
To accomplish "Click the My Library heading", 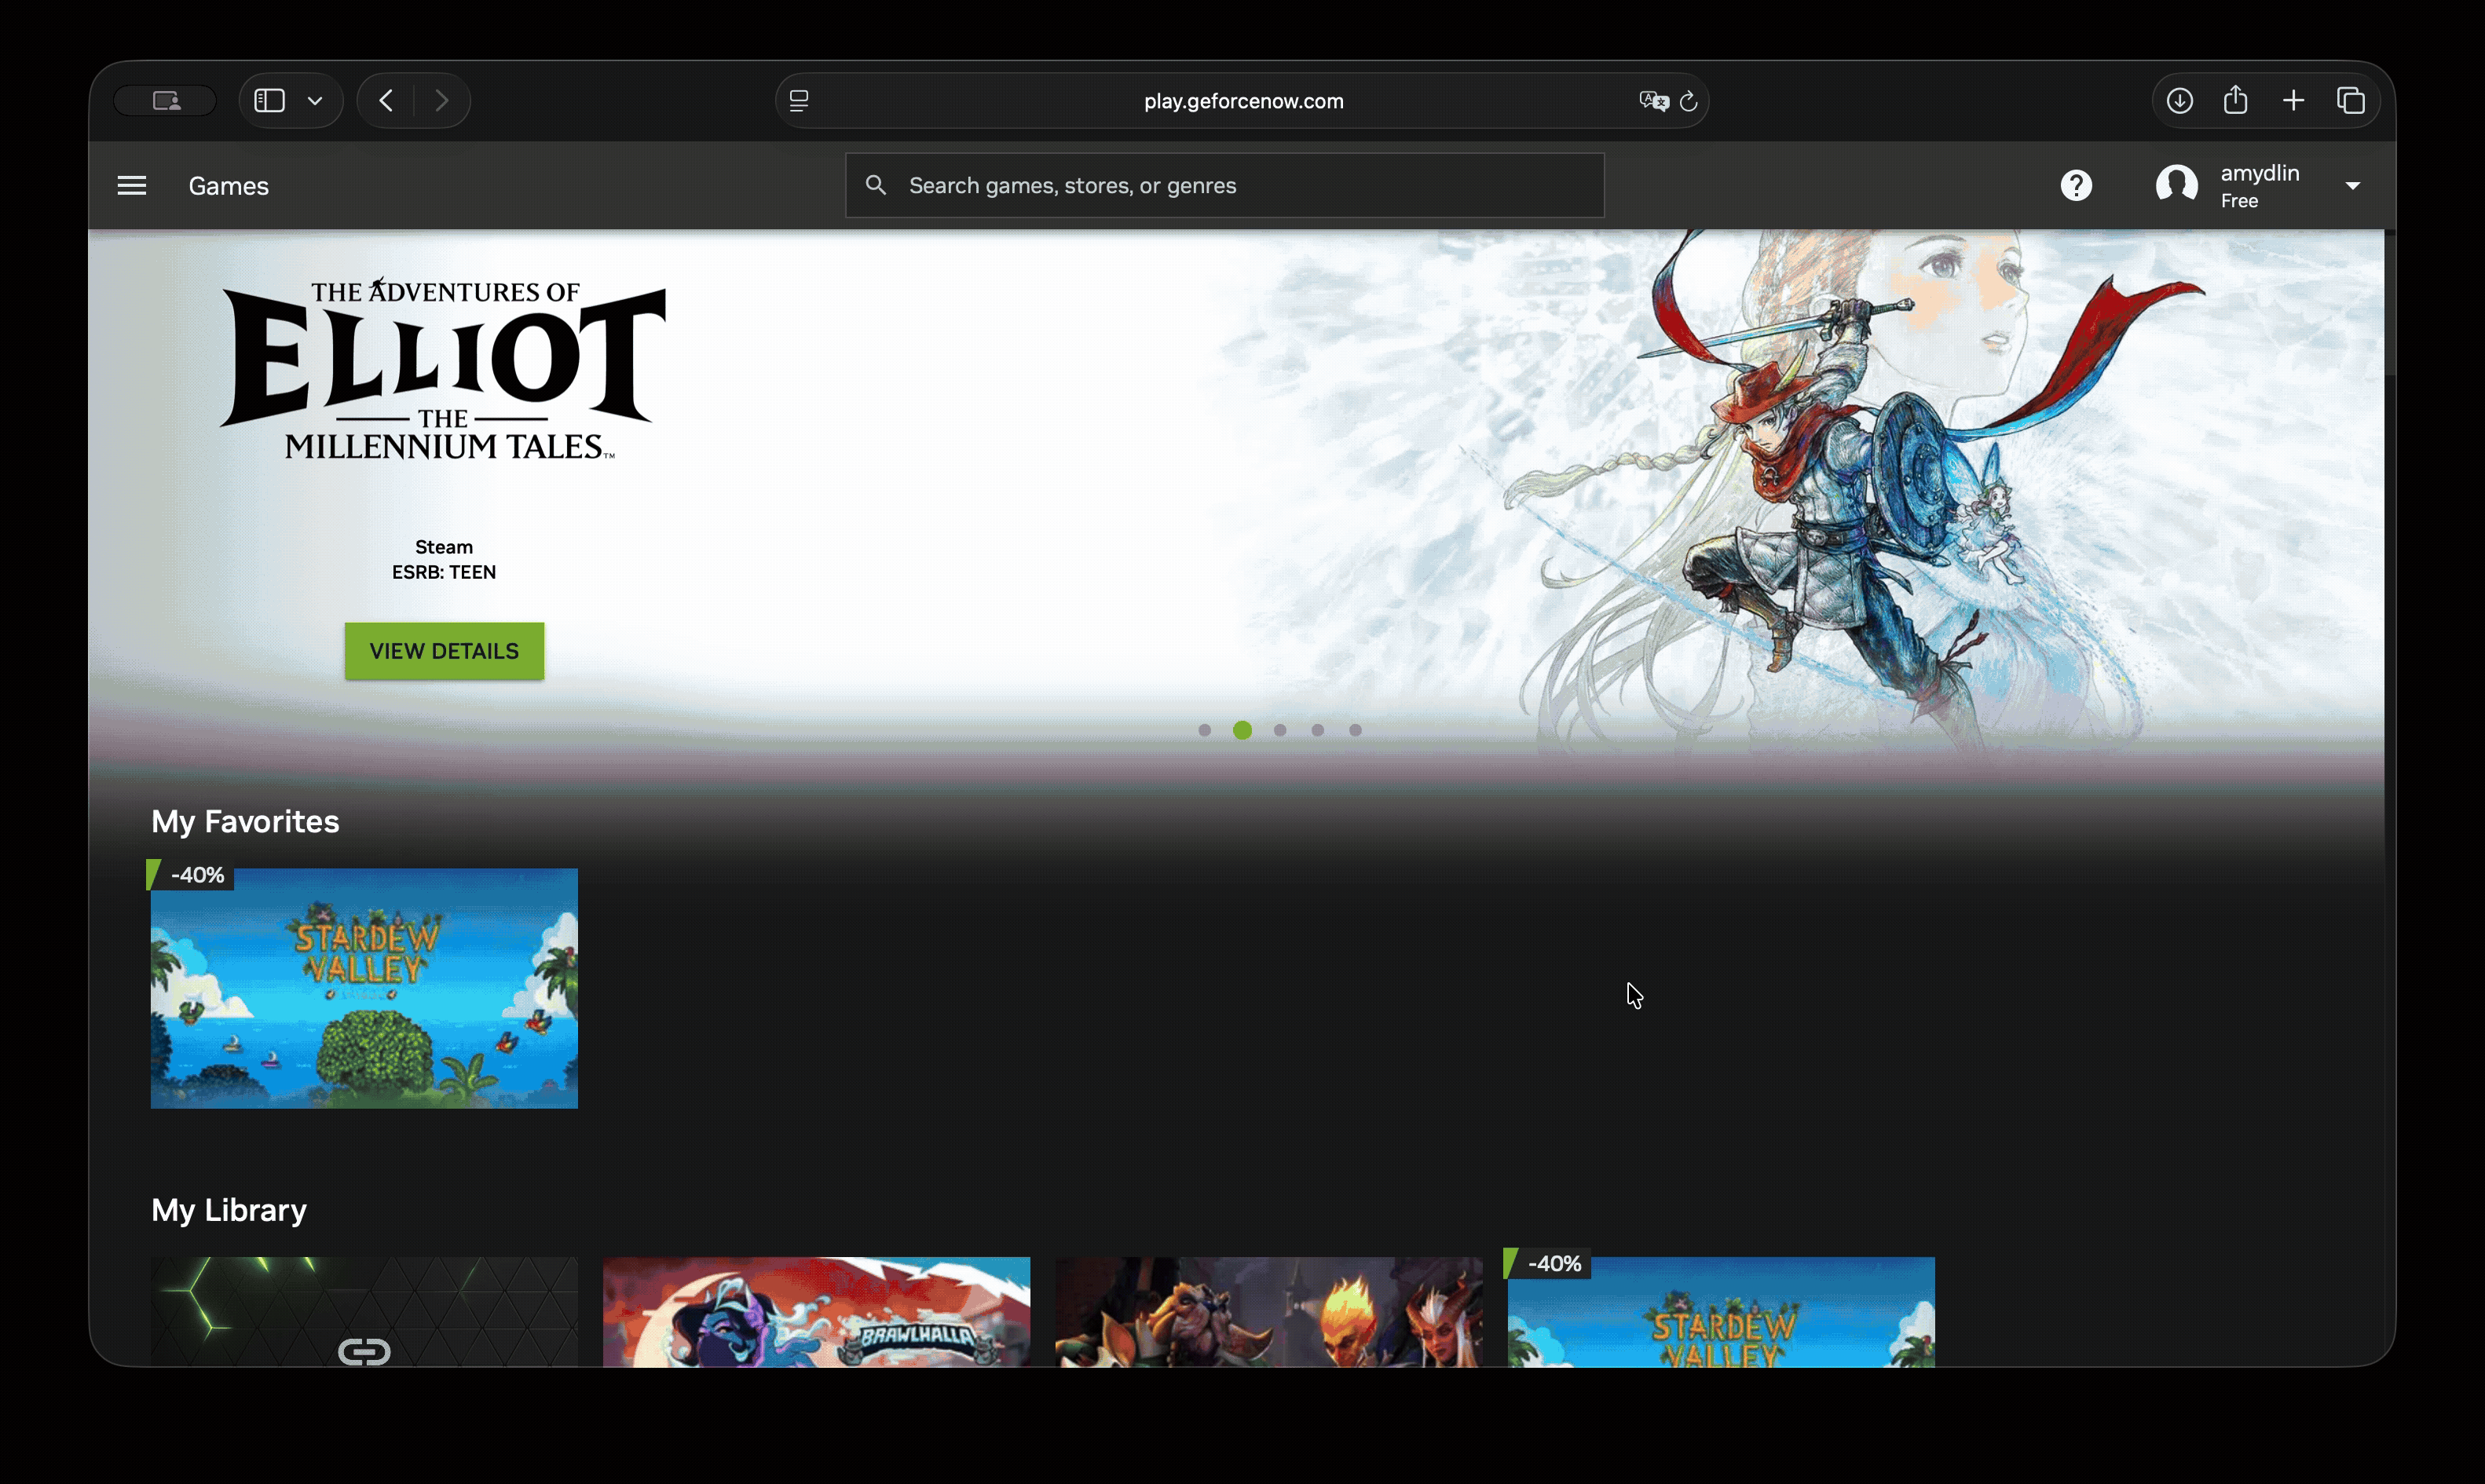I will pos(229,1211).
